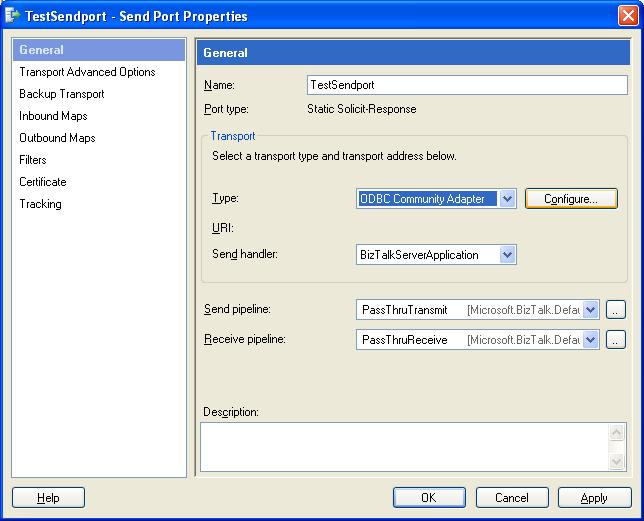Confirm with the OK button
The image size is (644, 521).
pos(429,498)
